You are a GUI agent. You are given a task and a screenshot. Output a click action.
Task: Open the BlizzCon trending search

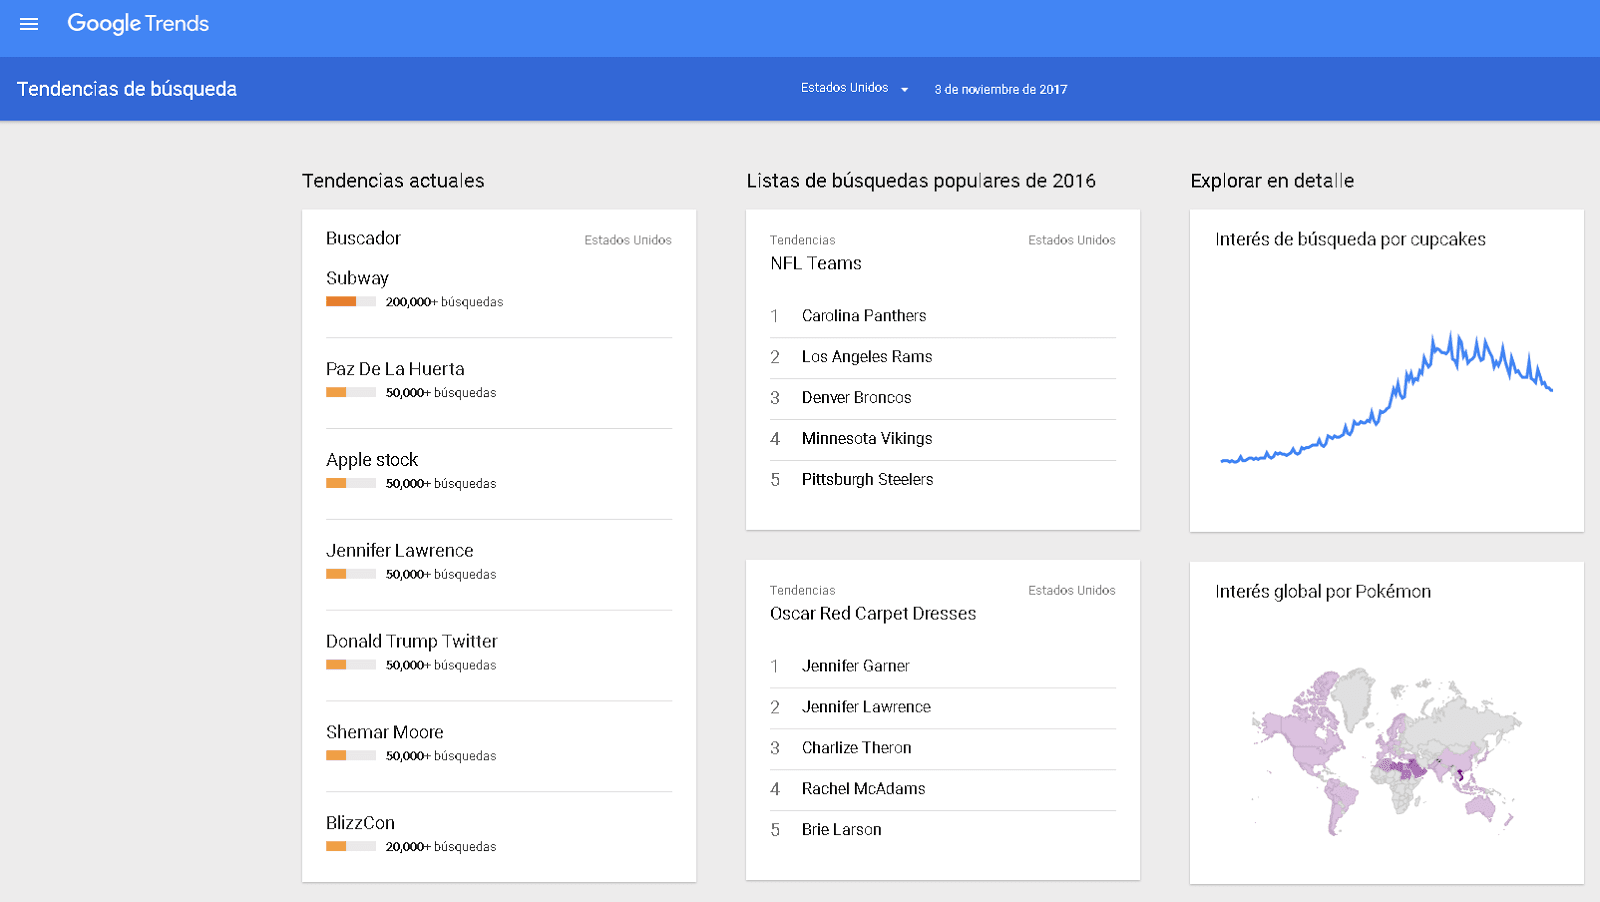point(360,823)
